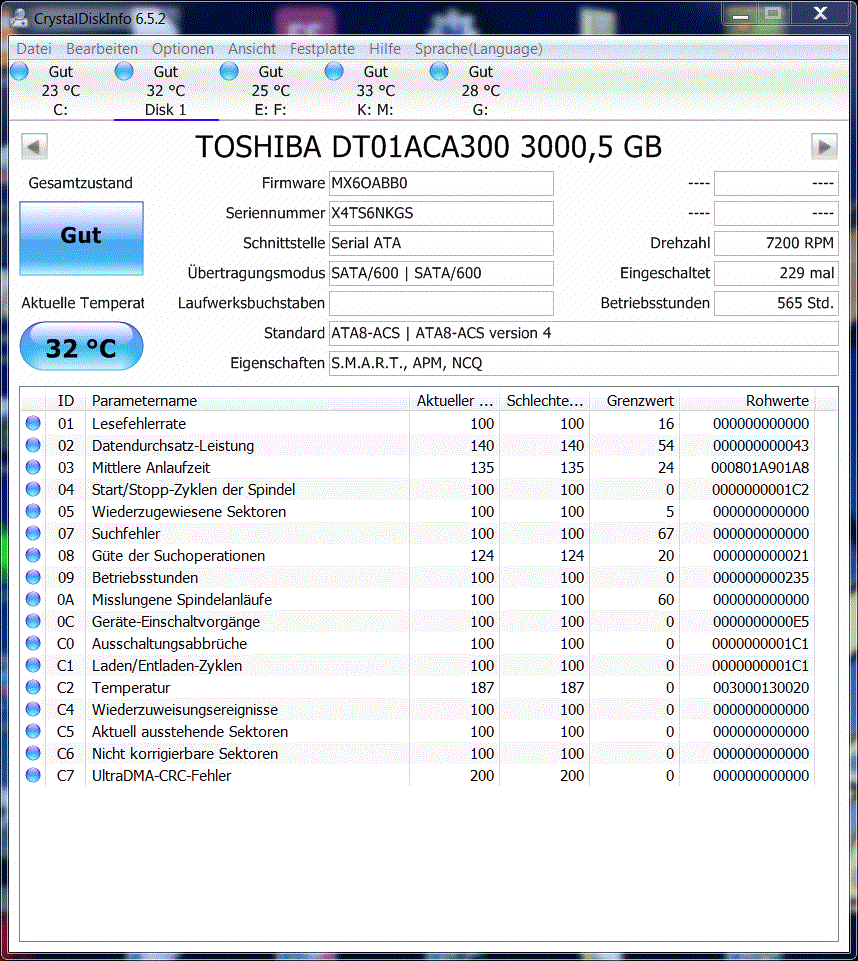Click the Gut overall health status button
The image size is (858, 961).
(82, 238)
